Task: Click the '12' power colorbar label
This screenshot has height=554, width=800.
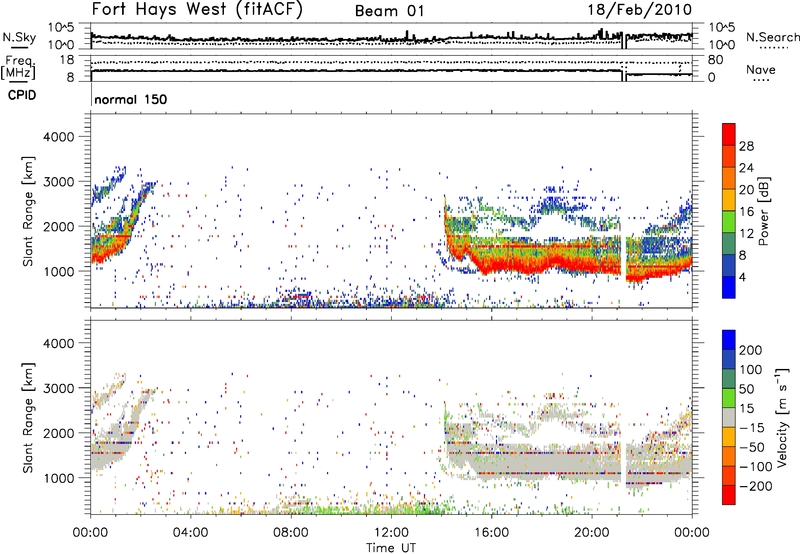Action: pos(746,234)
